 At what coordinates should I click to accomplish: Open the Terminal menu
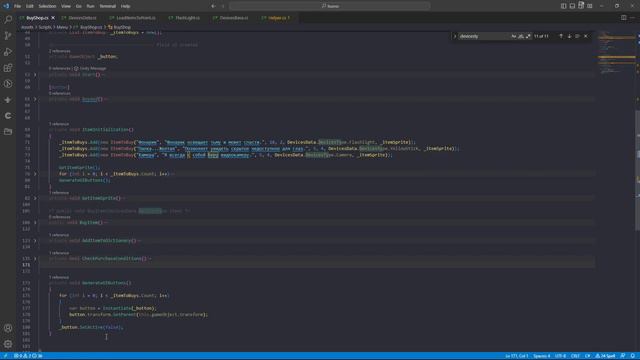pyautogui.click(x=108, y=6)
